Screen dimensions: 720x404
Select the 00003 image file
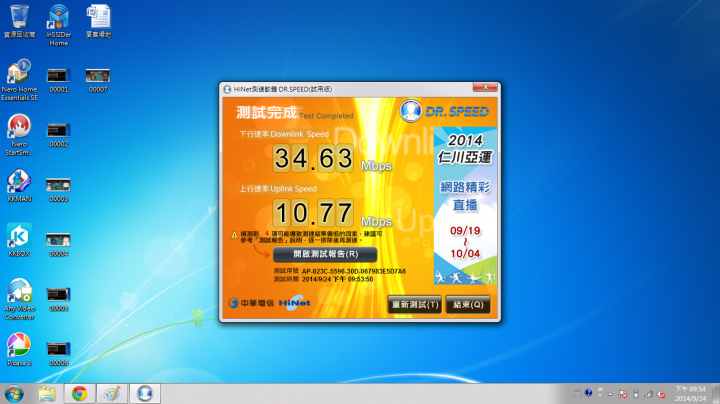[58, 190]
